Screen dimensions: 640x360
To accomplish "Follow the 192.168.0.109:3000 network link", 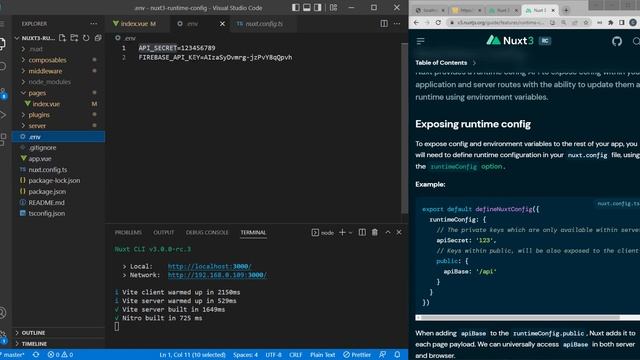I will point(217,275).
